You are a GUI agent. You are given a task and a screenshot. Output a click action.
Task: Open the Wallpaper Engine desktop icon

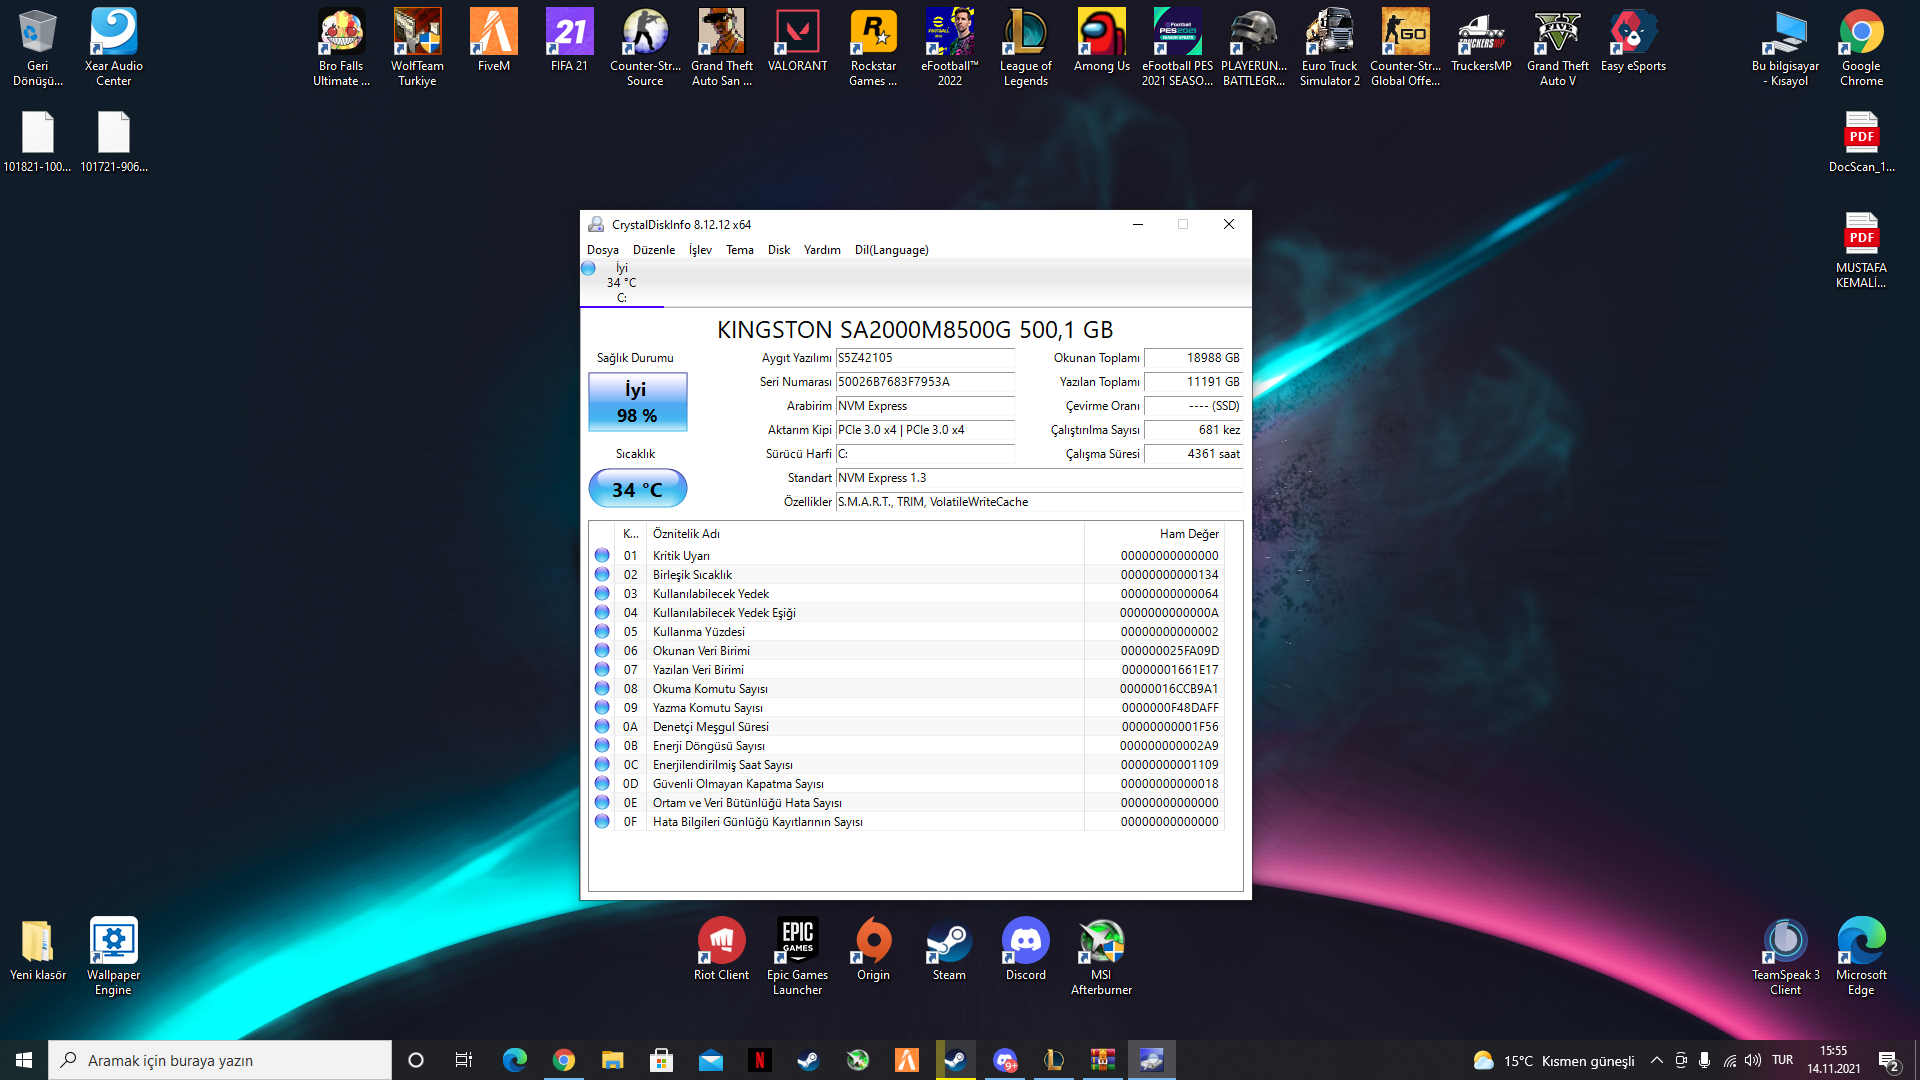(x=113, y=957)
